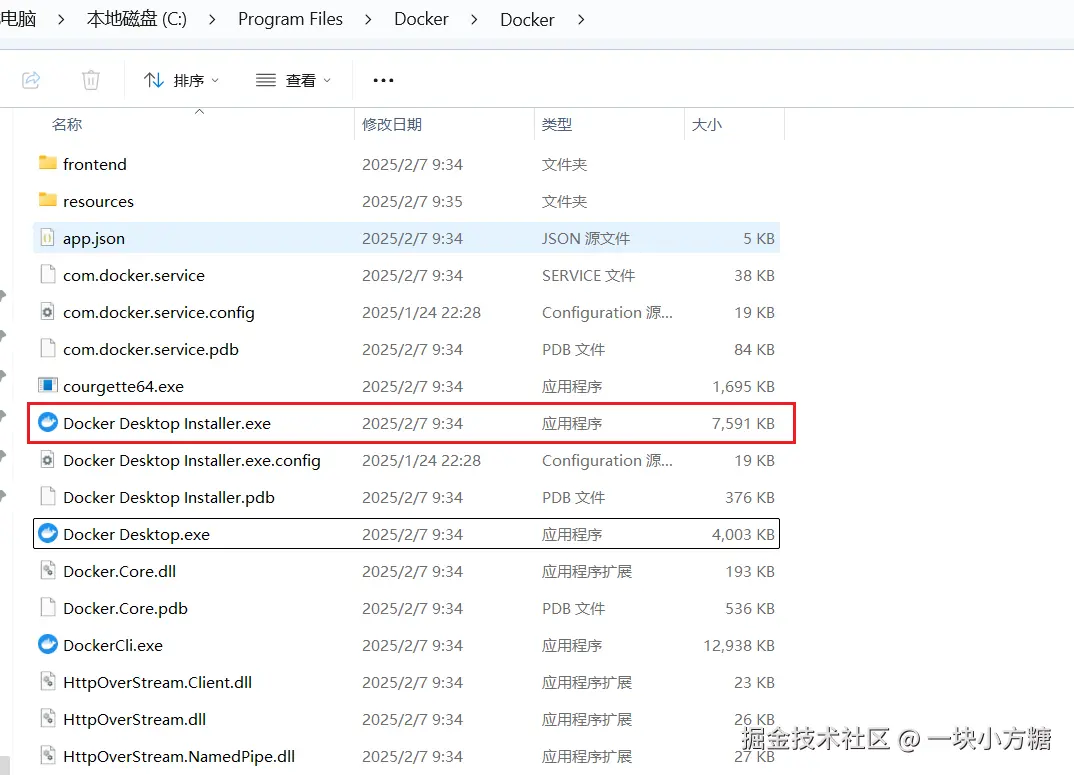The image size is (1074, 775).
Task: Sort by the Size (大小) column header
Action: 707,125
